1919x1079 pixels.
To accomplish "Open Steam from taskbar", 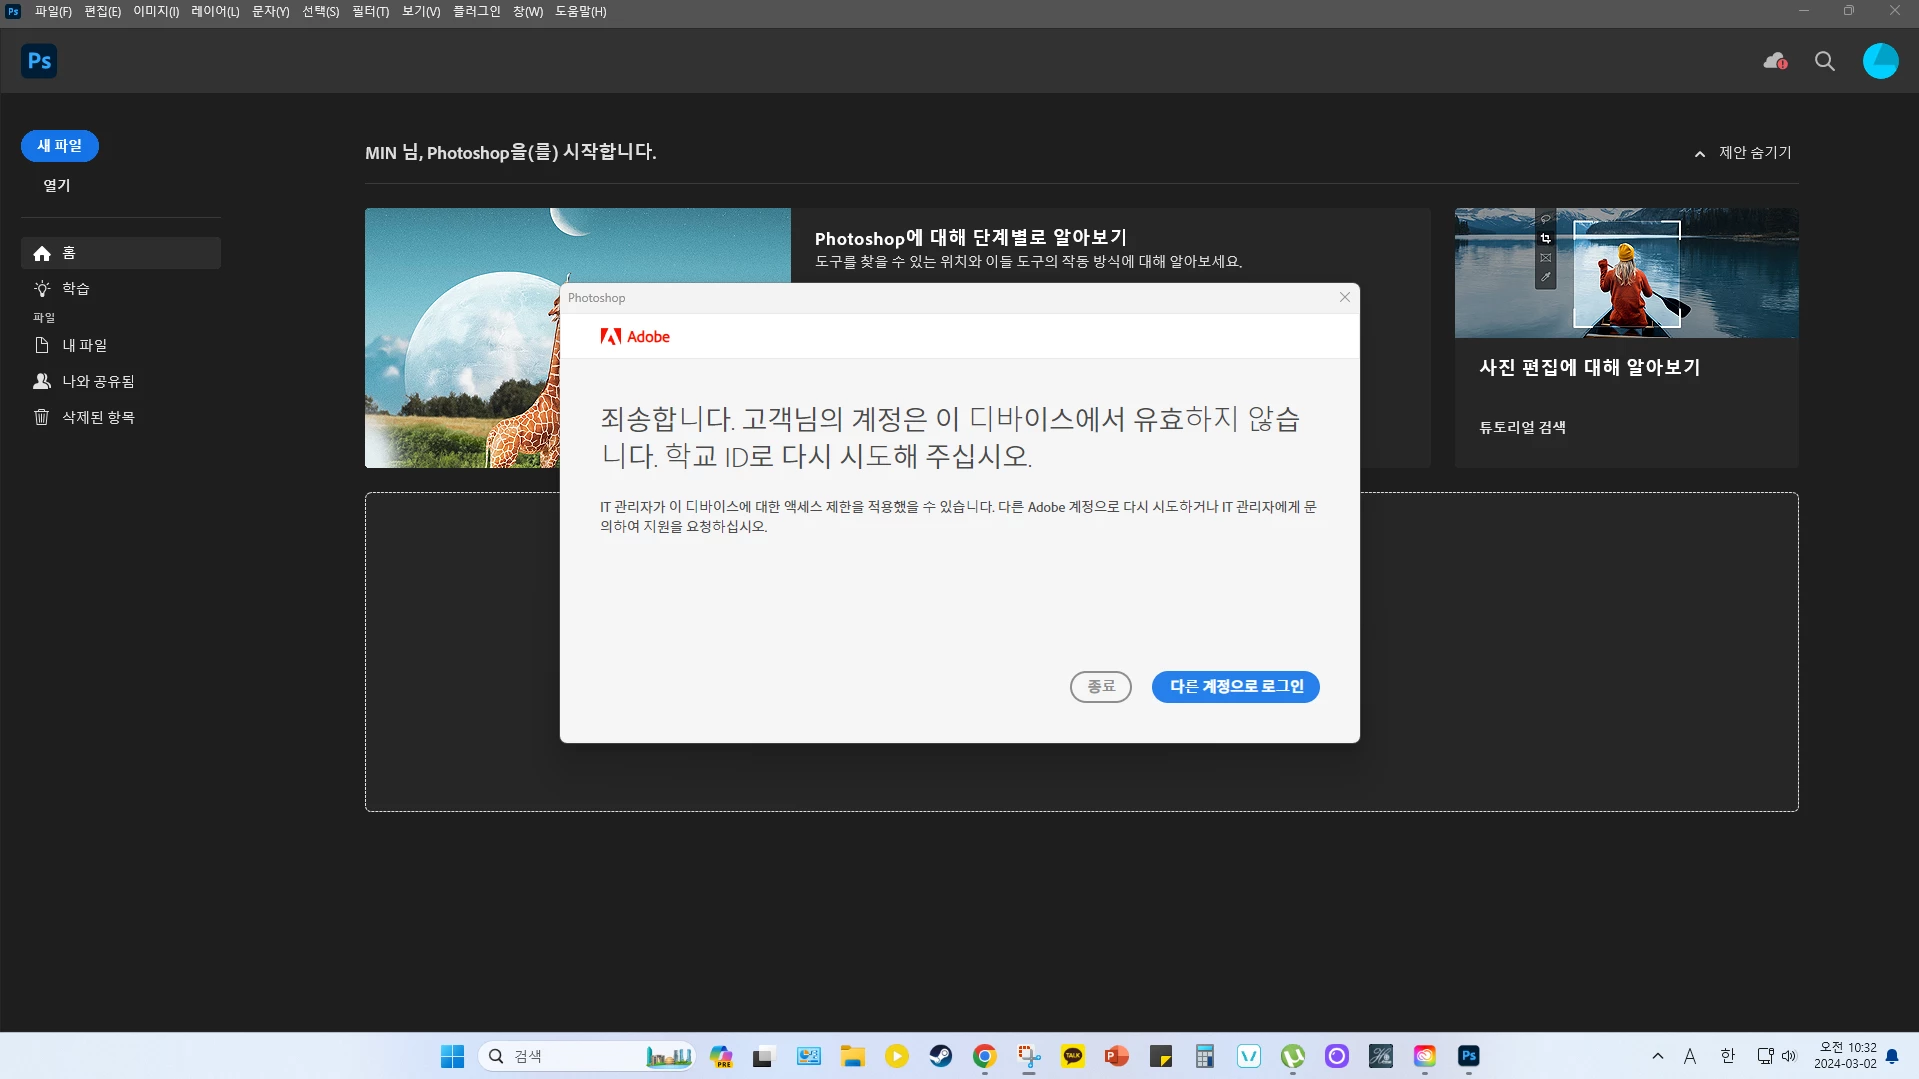I will [x=941, y=1056].
